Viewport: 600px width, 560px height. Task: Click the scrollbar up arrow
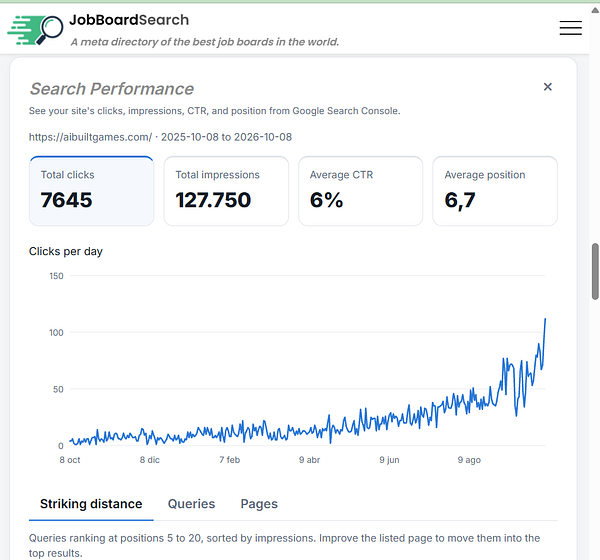[x=595, y=10]
